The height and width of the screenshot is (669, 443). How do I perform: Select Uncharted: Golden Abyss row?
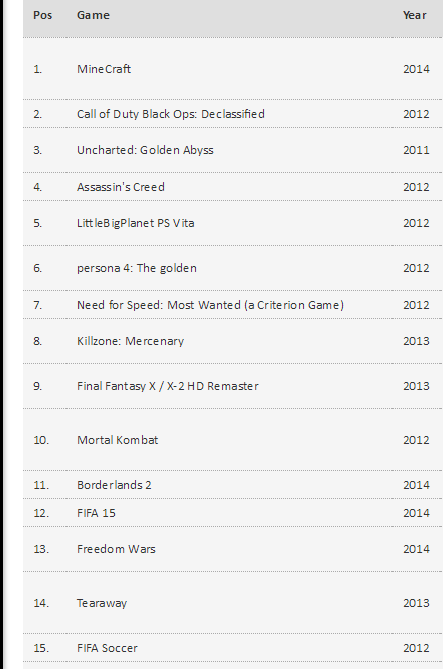tap(233, 150)
